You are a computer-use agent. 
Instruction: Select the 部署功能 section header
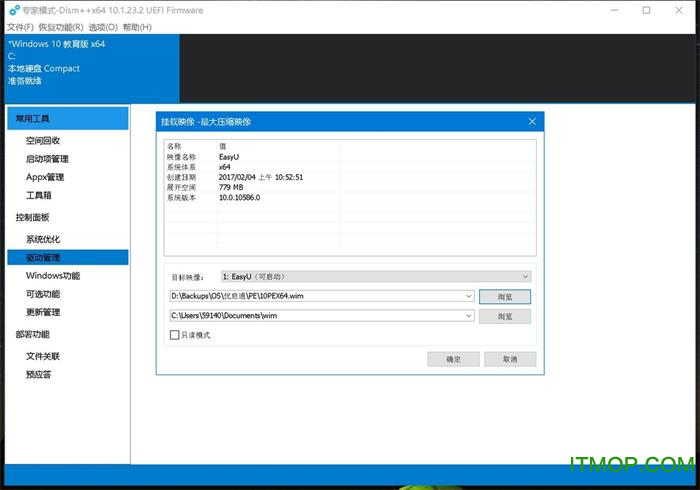click(x=33, y=334)
